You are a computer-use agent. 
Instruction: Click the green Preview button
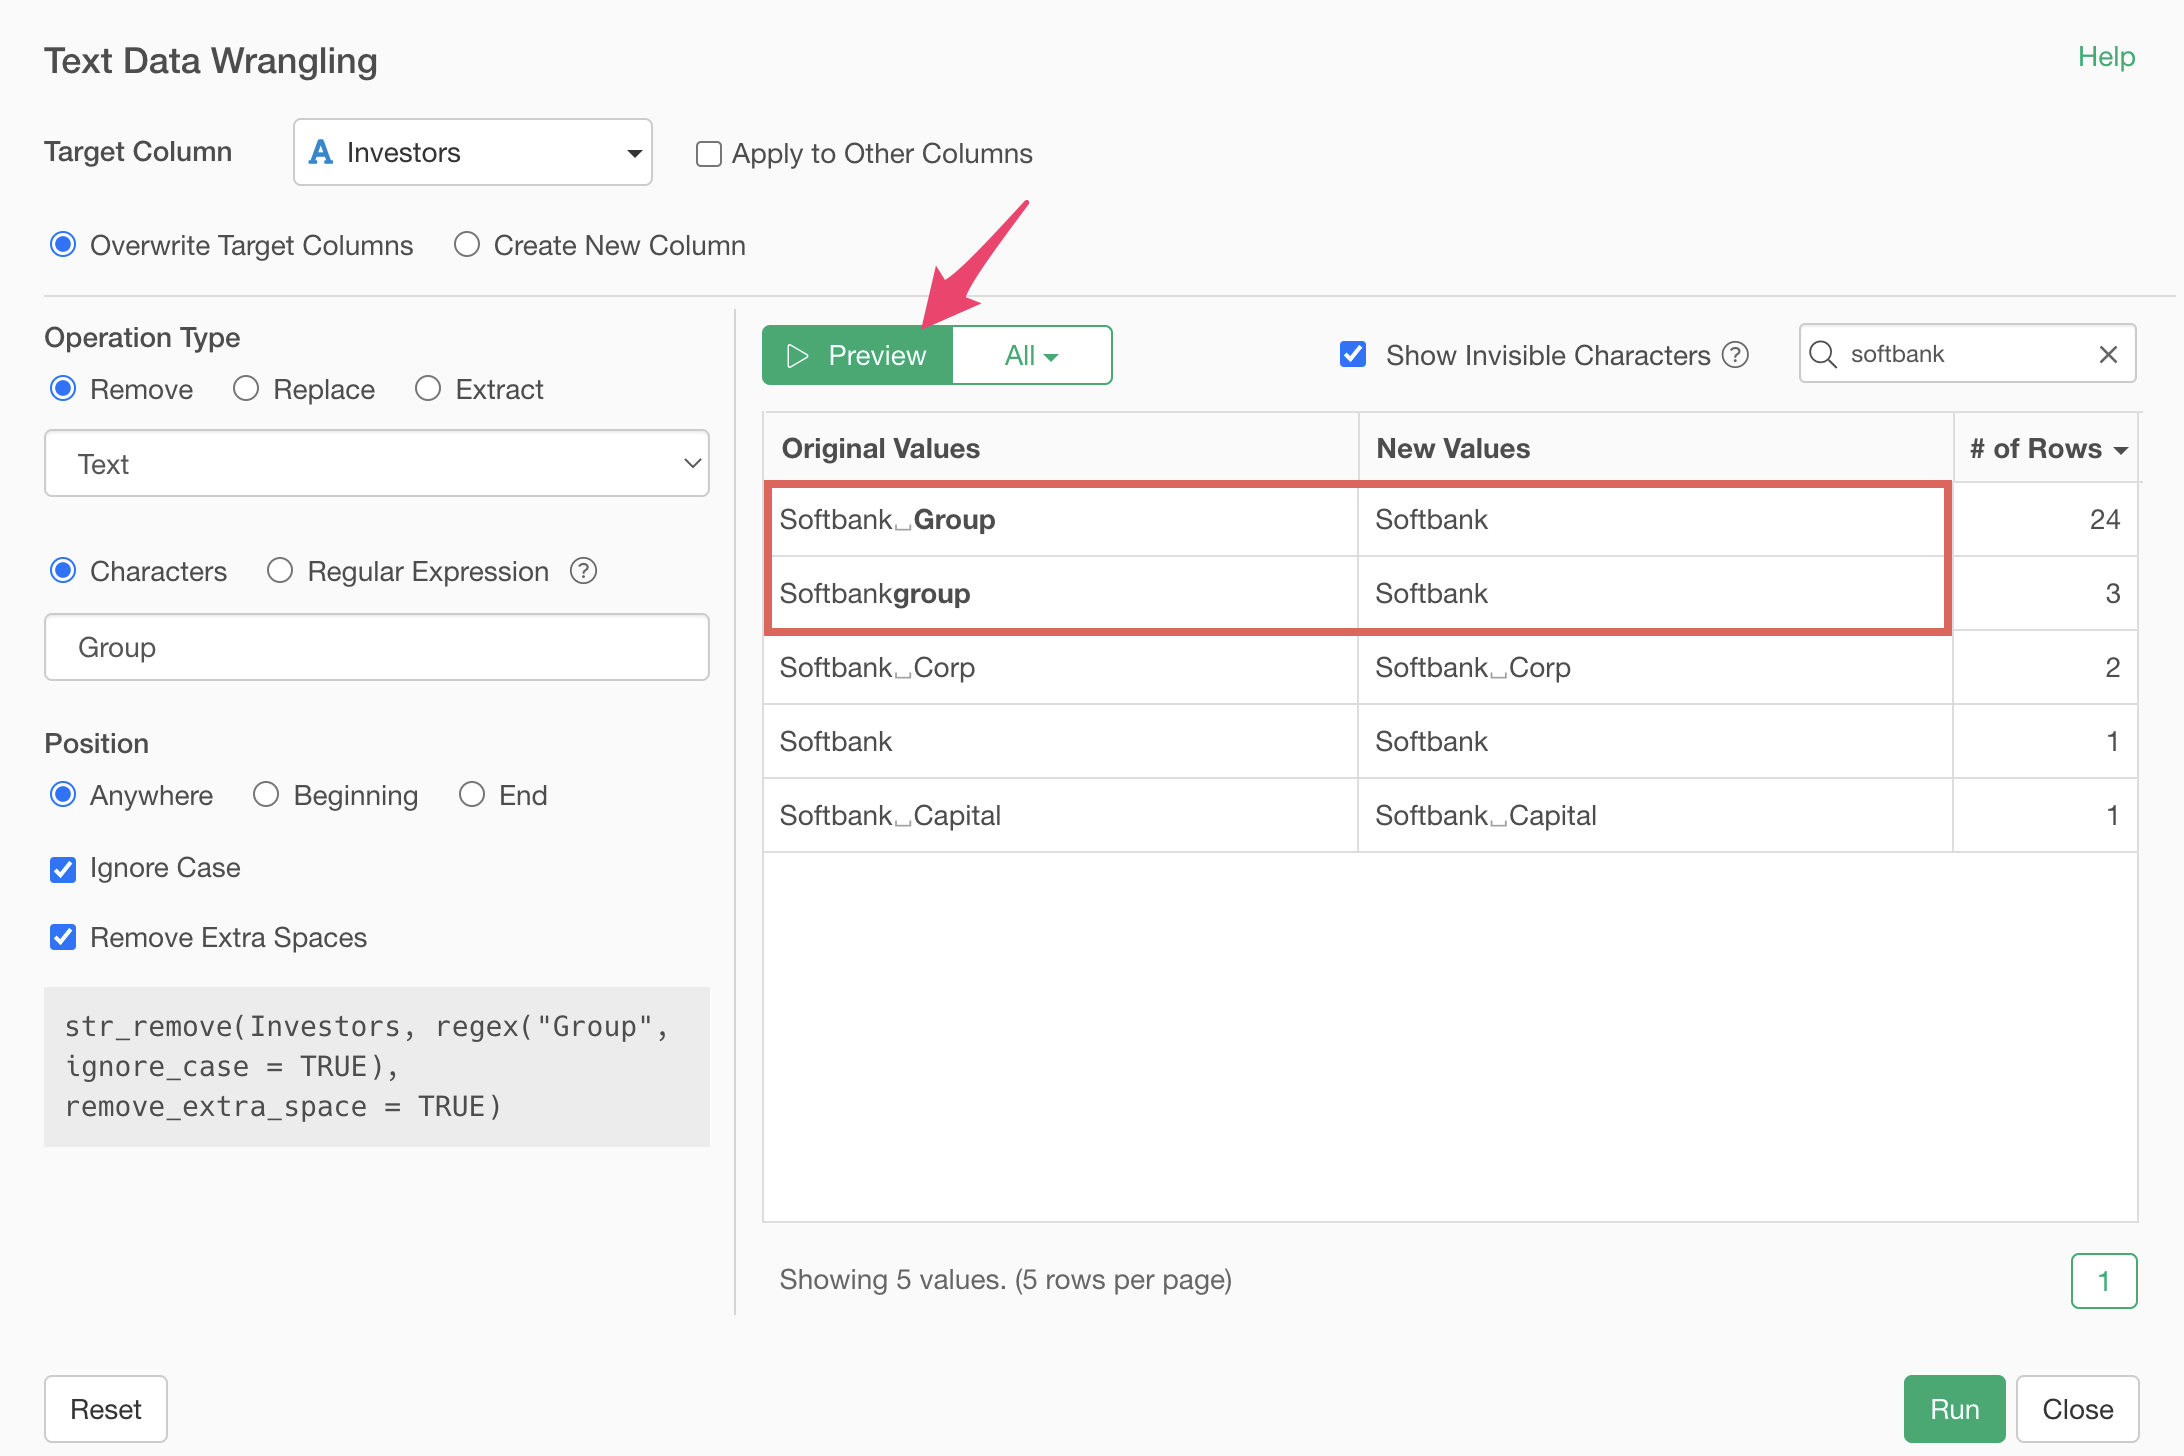[x=857, y=355]
